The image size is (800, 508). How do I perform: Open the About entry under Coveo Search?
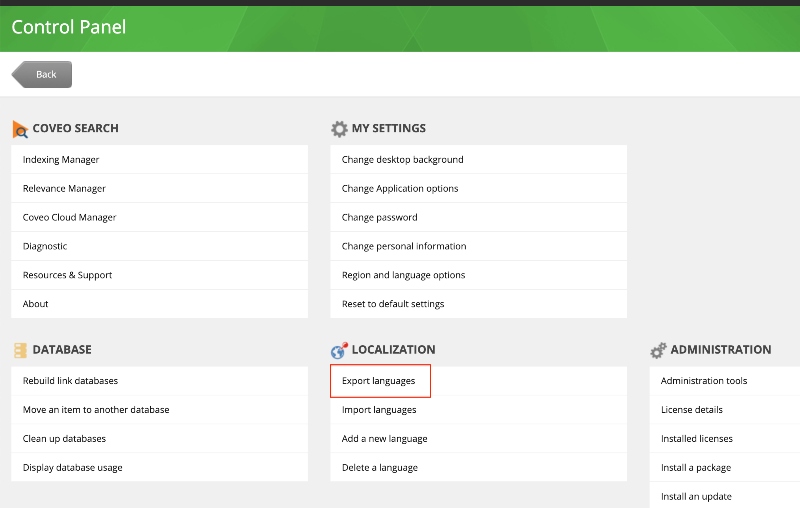tap(160, 304)
